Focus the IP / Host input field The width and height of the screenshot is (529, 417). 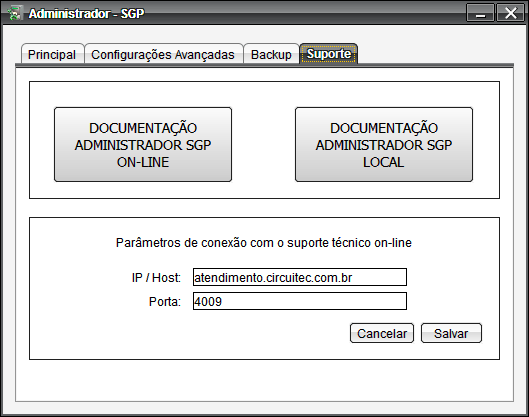[300, 277]
